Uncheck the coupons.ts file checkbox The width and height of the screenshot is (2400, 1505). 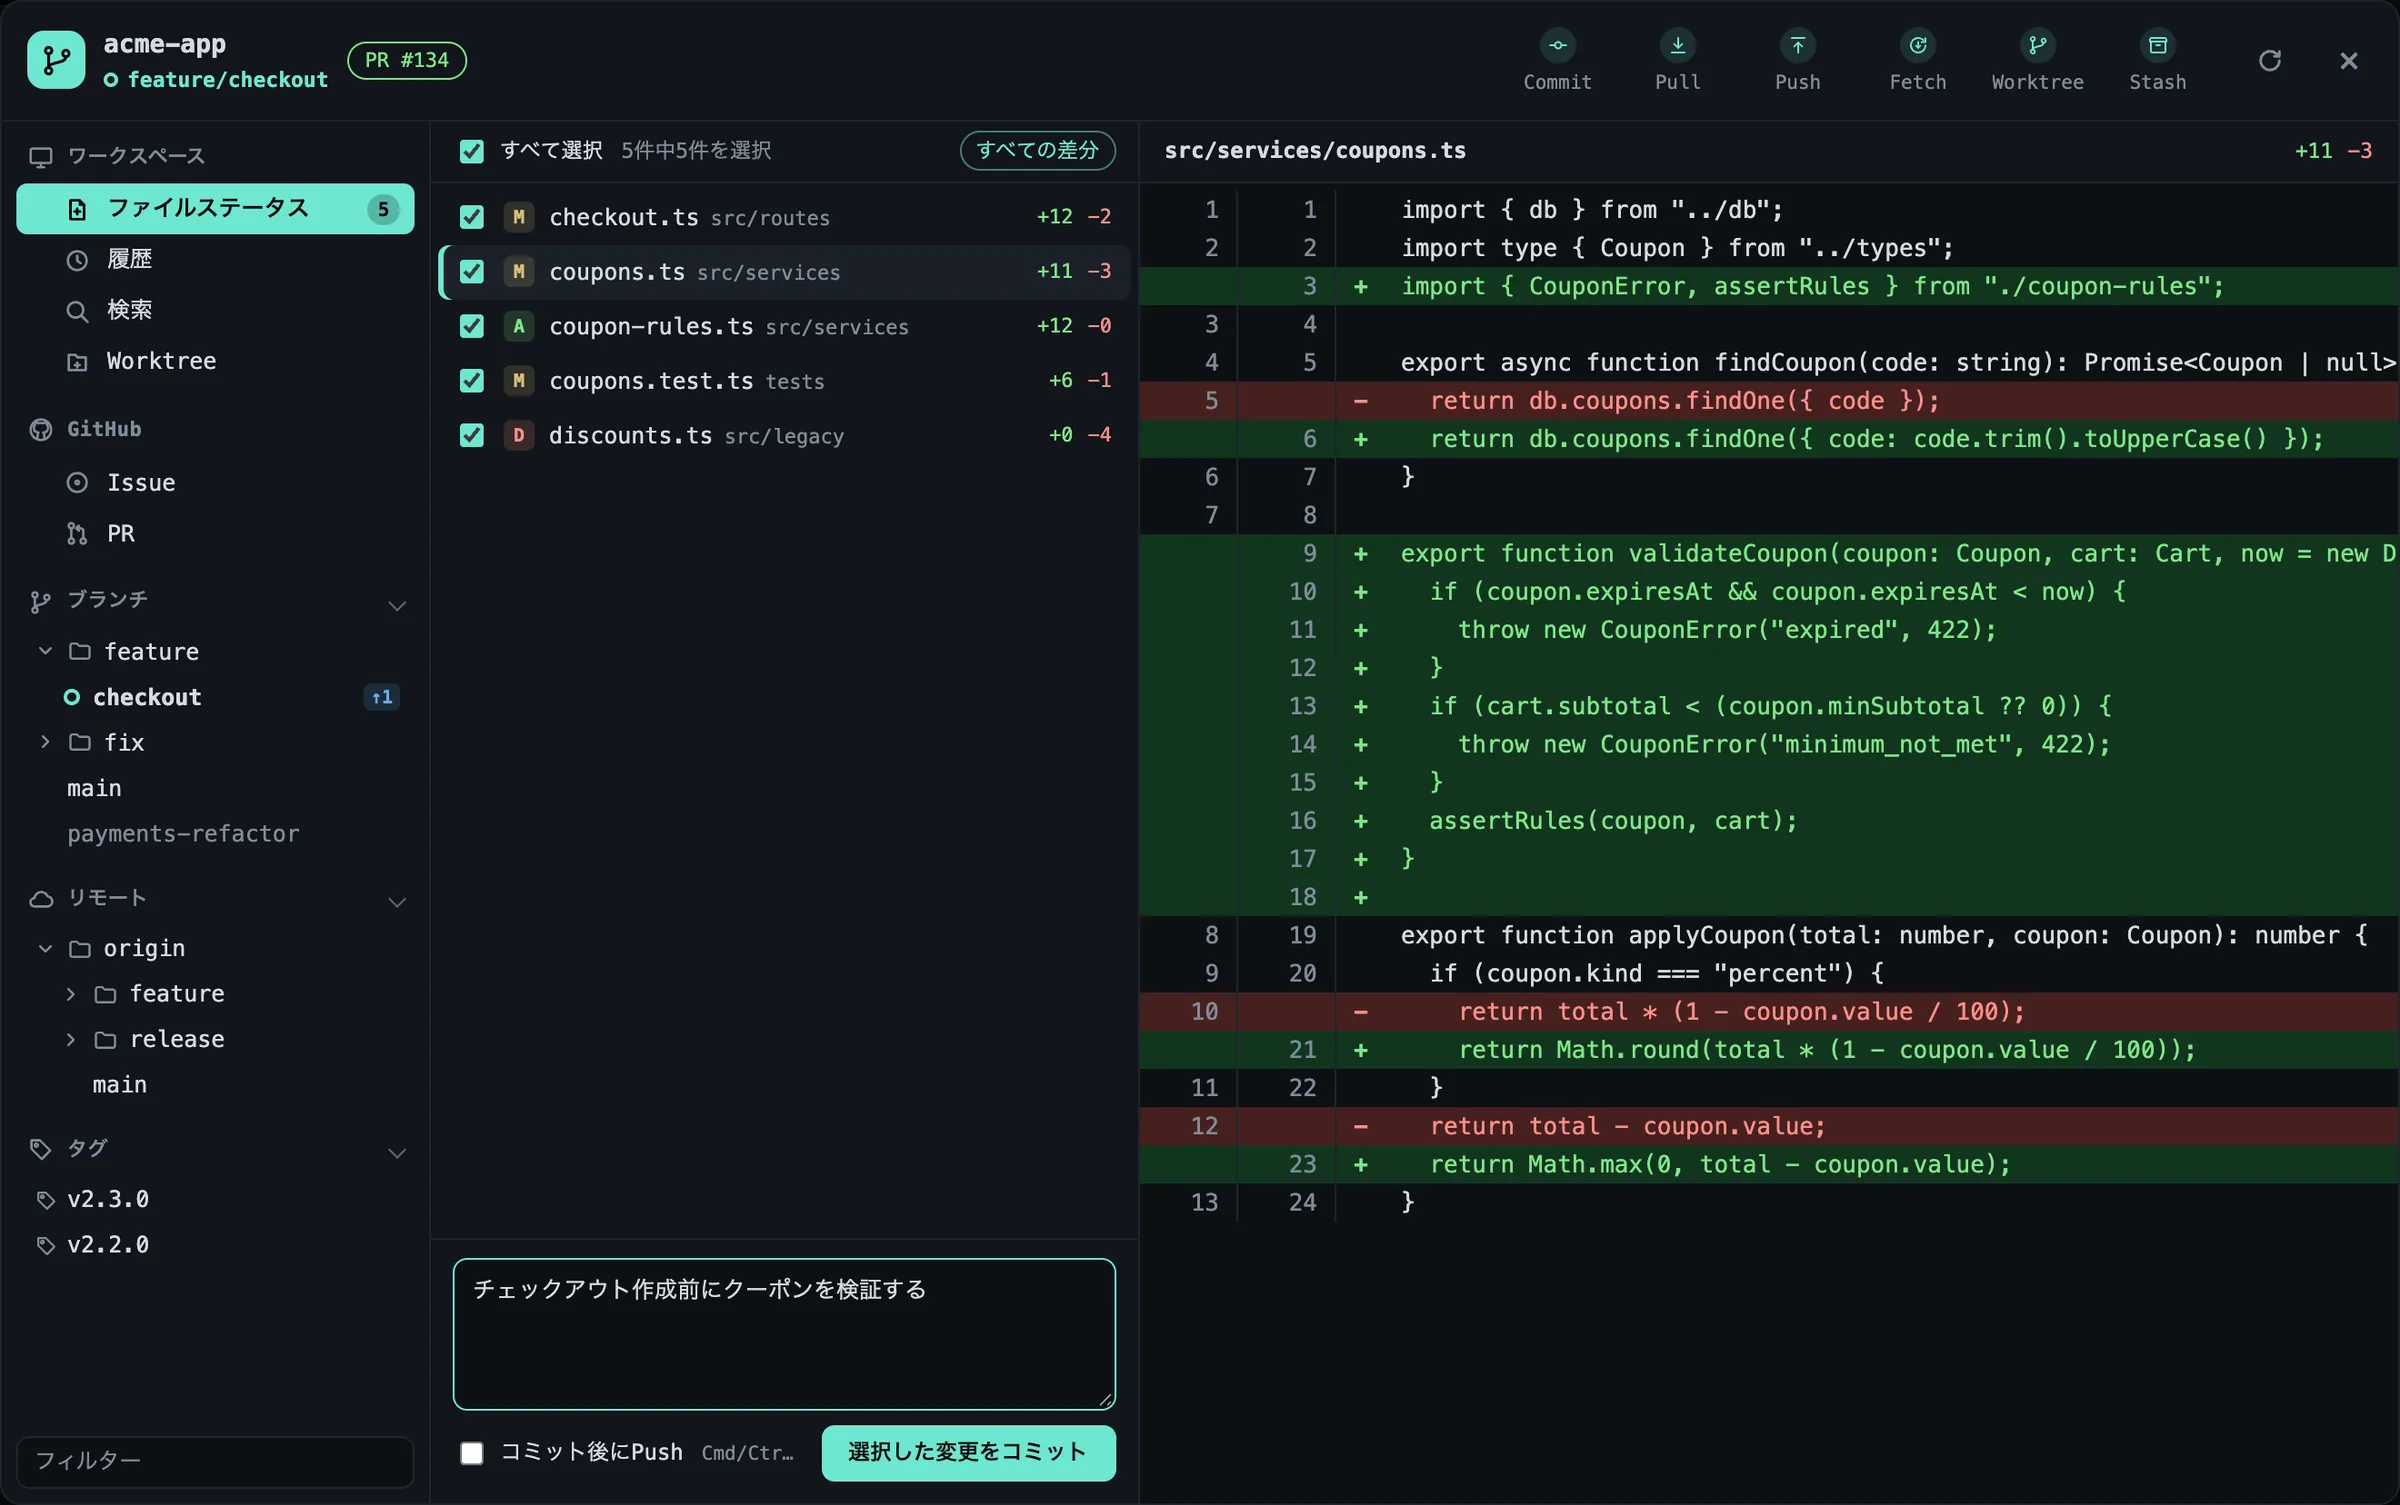pos(471,272)
